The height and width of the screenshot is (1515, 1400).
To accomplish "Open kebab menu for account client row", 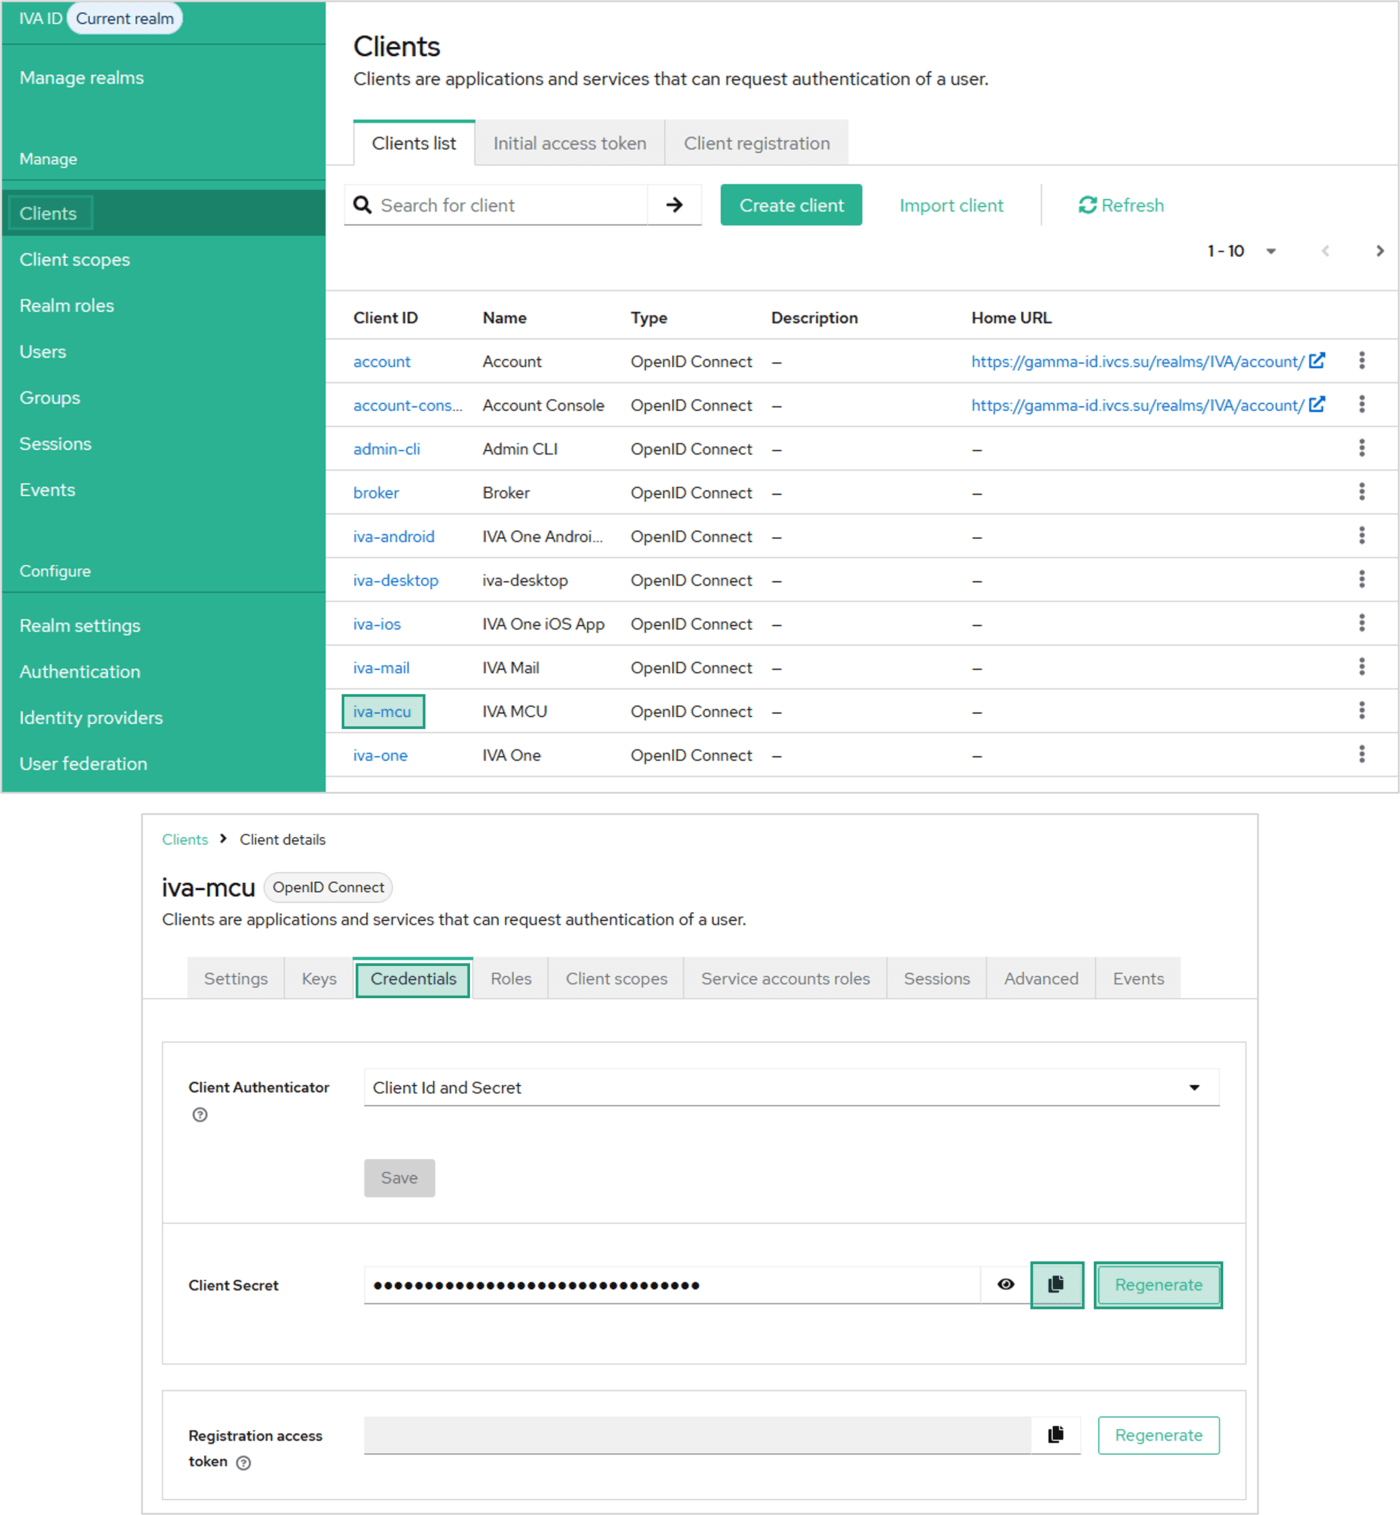I will 1361,361.
